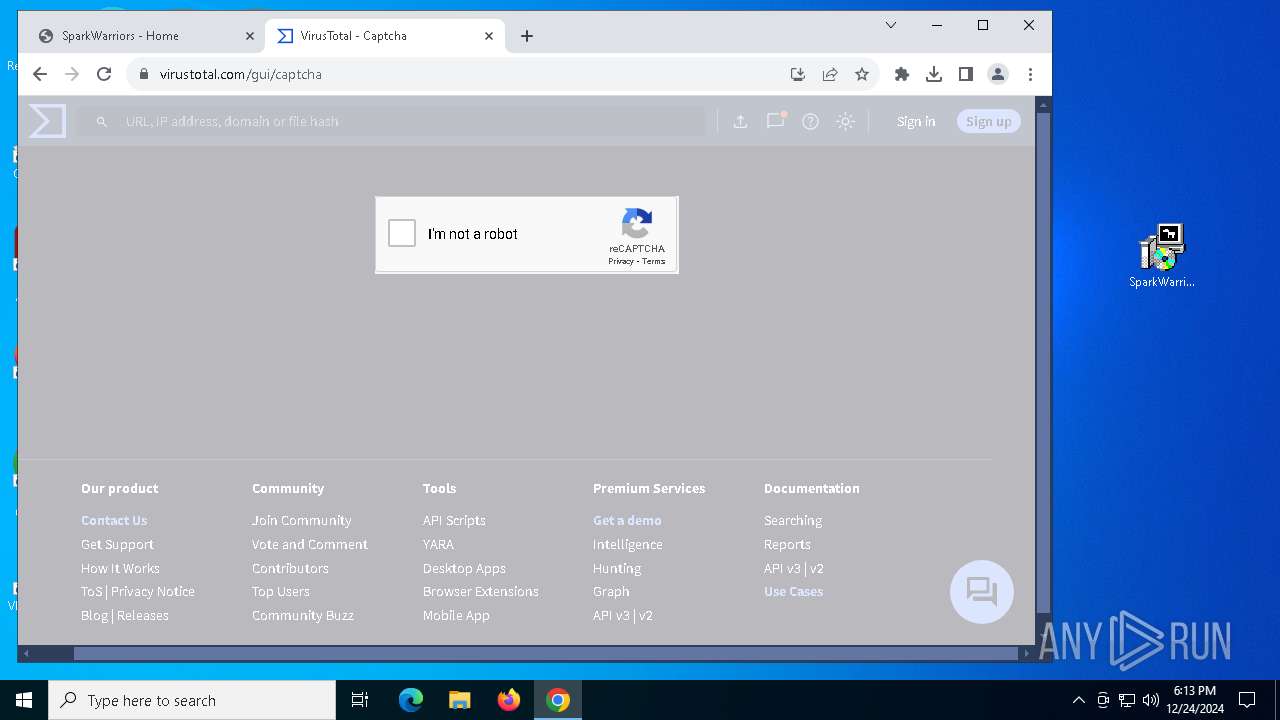
Task: Go back with the browser back arrow
Action: point(40,74)
